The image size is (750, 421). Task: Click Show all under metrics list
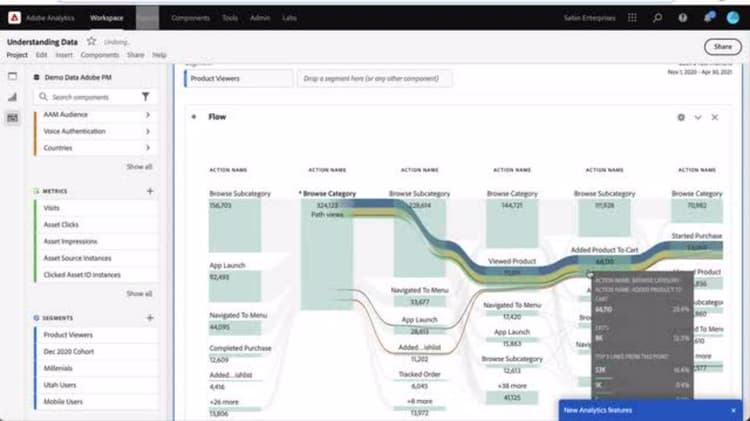click(x=139, y=293)
